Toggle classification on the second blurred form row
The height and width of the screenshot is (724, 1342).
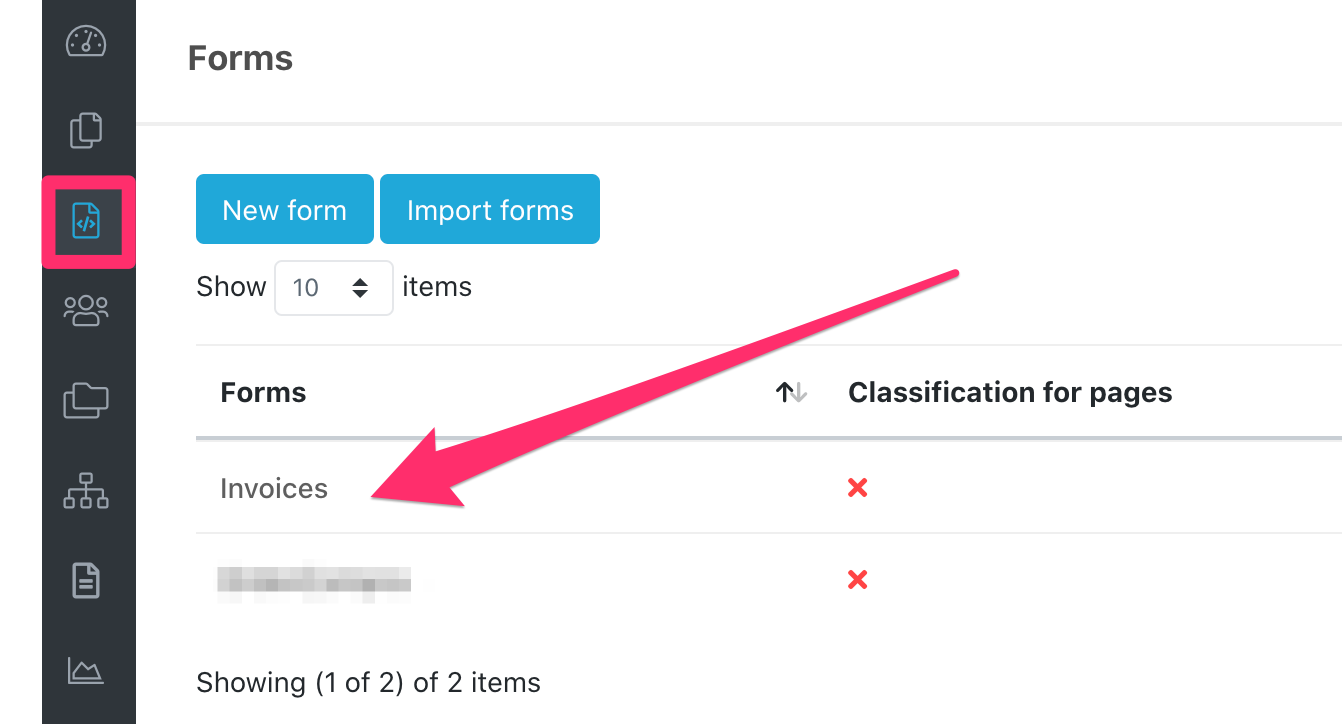pos(857,579)
